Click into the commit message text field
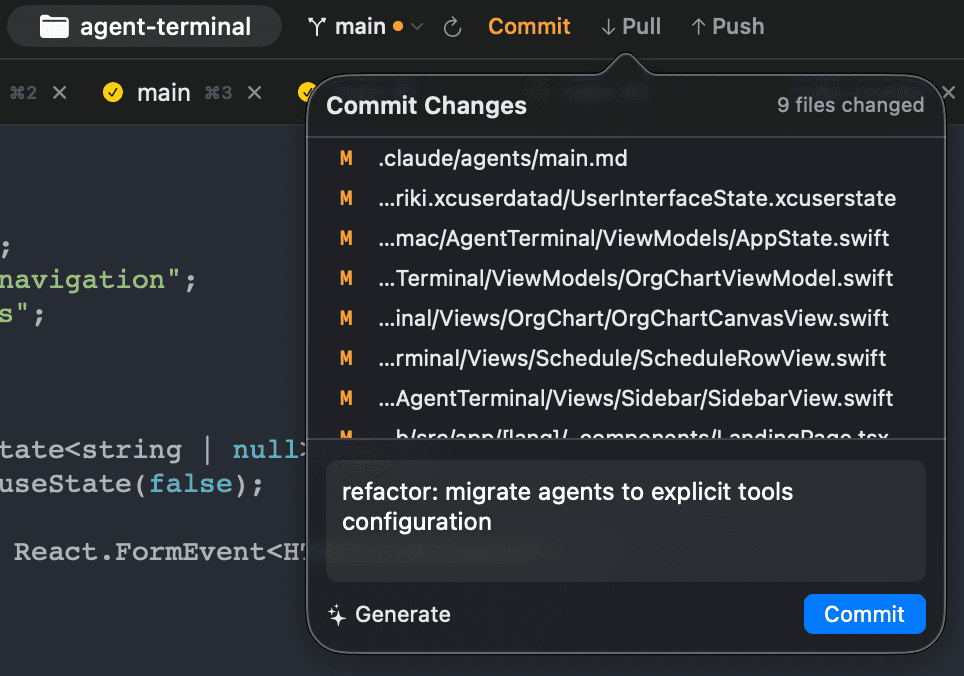Image resolution: width=964 pixels, height=676 pixels. tap(625, 520)
